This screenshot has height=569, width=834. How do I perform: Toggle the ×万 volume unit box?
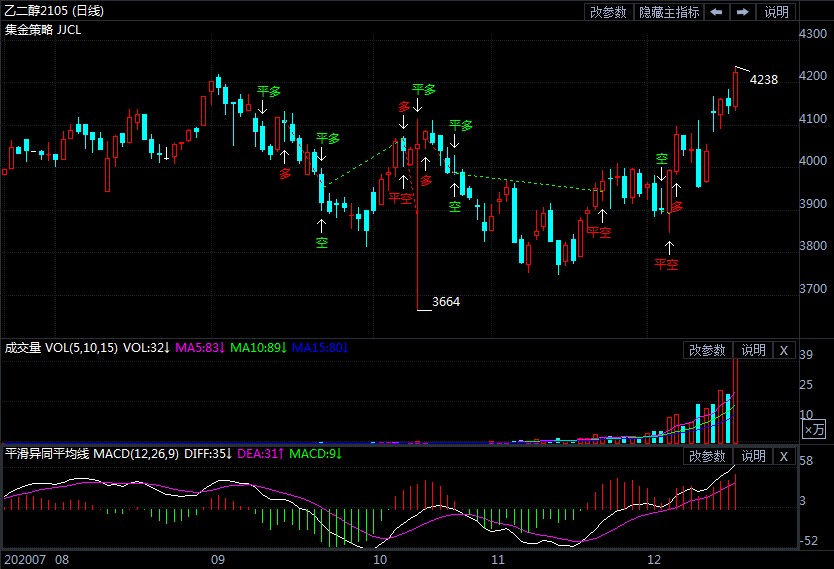pos(814,429)
